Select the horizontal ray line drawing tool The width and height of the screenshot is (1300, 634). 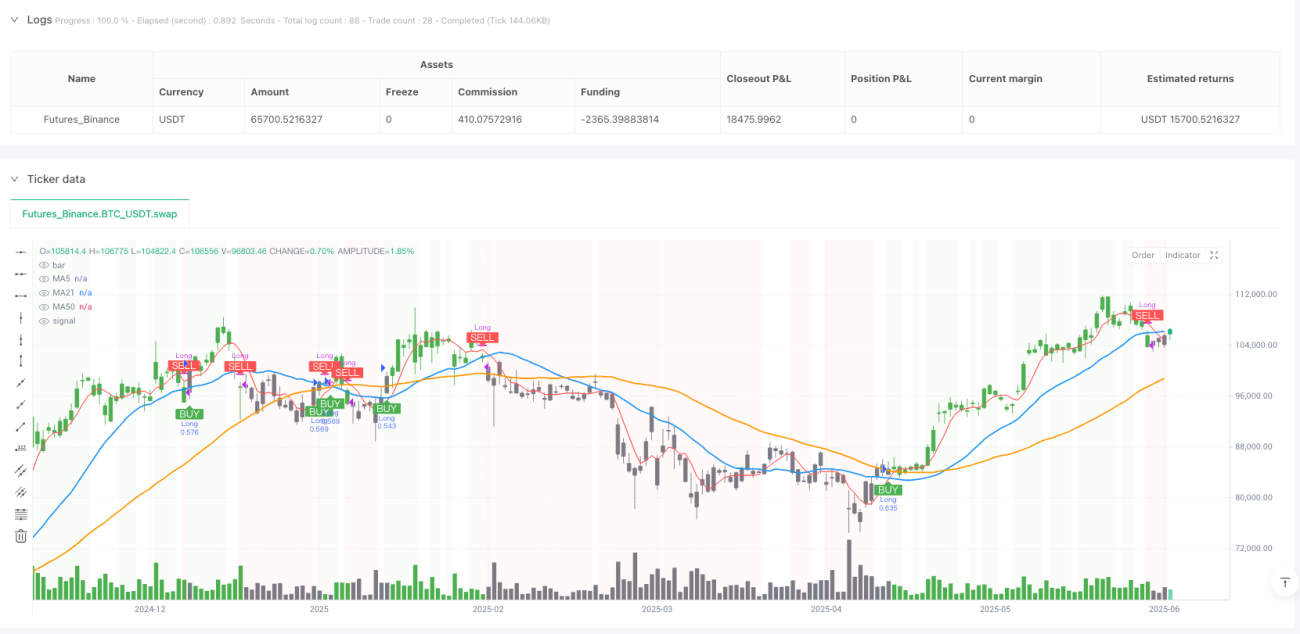coord(21,274)
